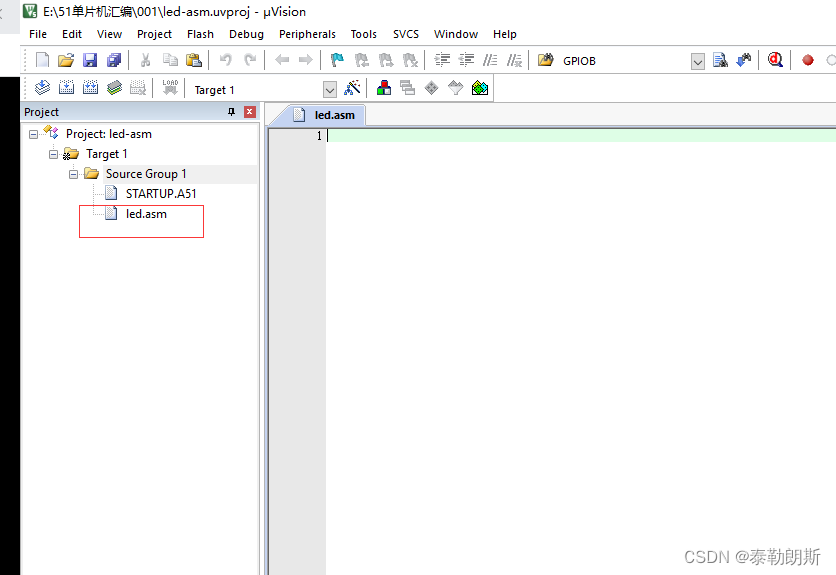Select the Project: led-asm root item
The width and height of the screenshot is (836, 575).
(109, 134)
